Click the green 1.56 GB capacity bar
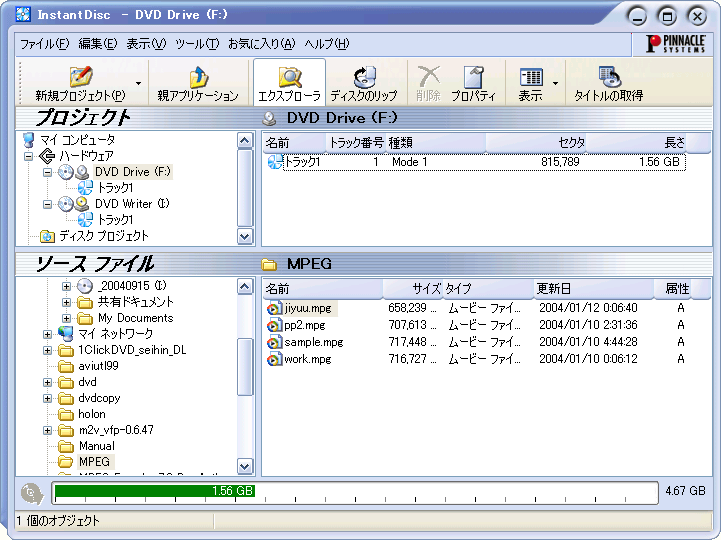Screen dimensions: 721x540 pyautogui.click(x=154, y=491)
